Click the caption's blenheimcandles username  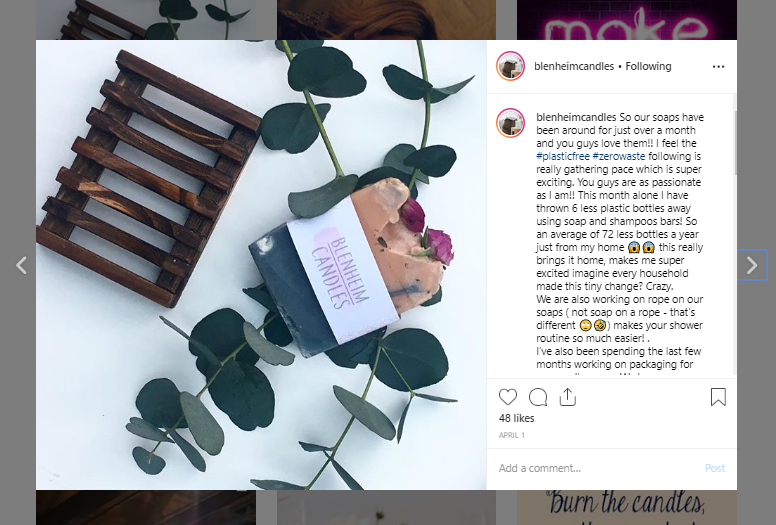click(x=577, y=117)
